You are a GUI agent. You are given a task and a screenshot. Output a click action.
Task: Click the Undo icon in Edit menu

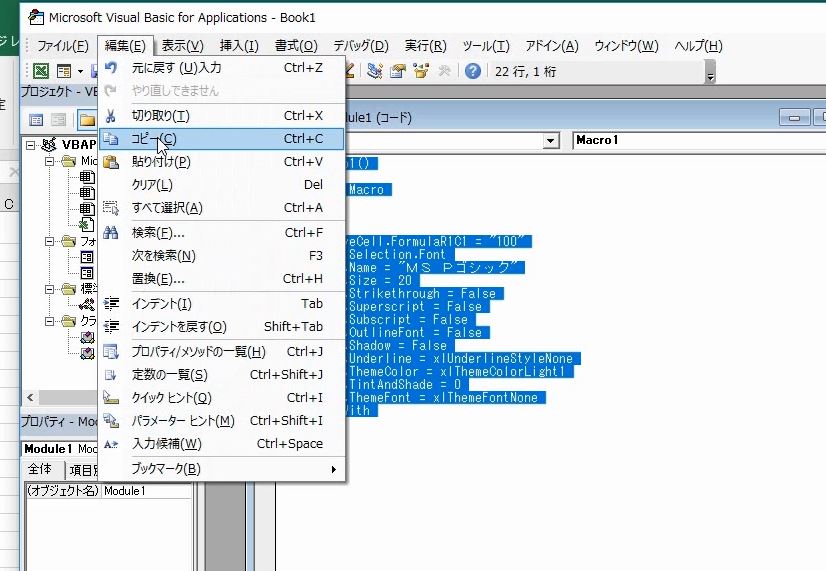(x=111, y=67)
